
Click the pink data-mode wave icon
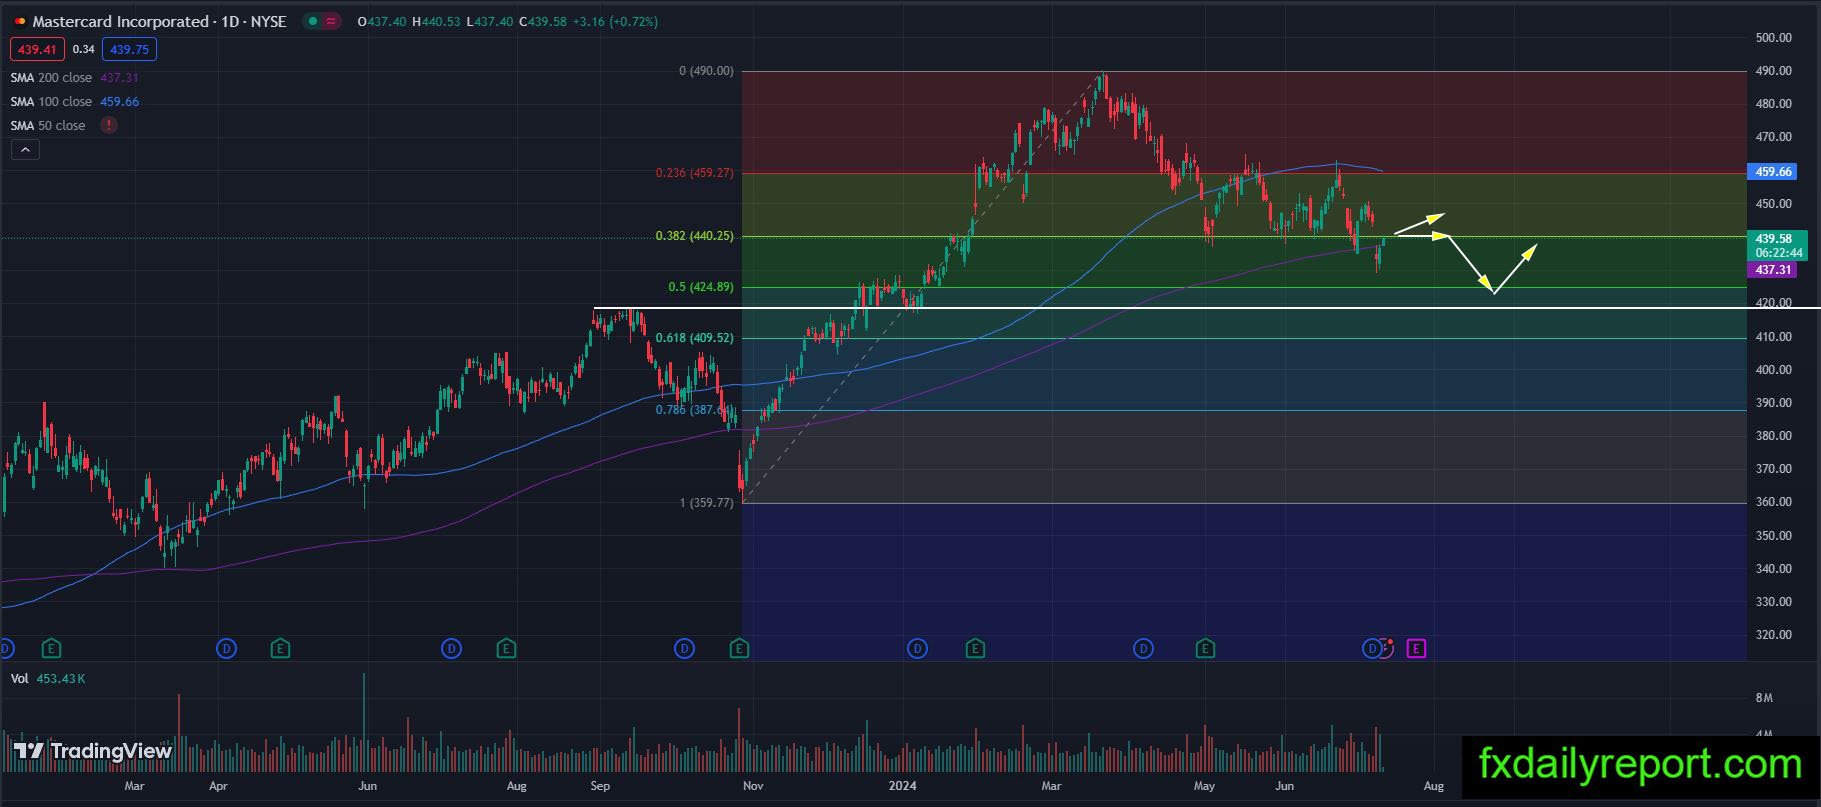[x=331, y=21]
